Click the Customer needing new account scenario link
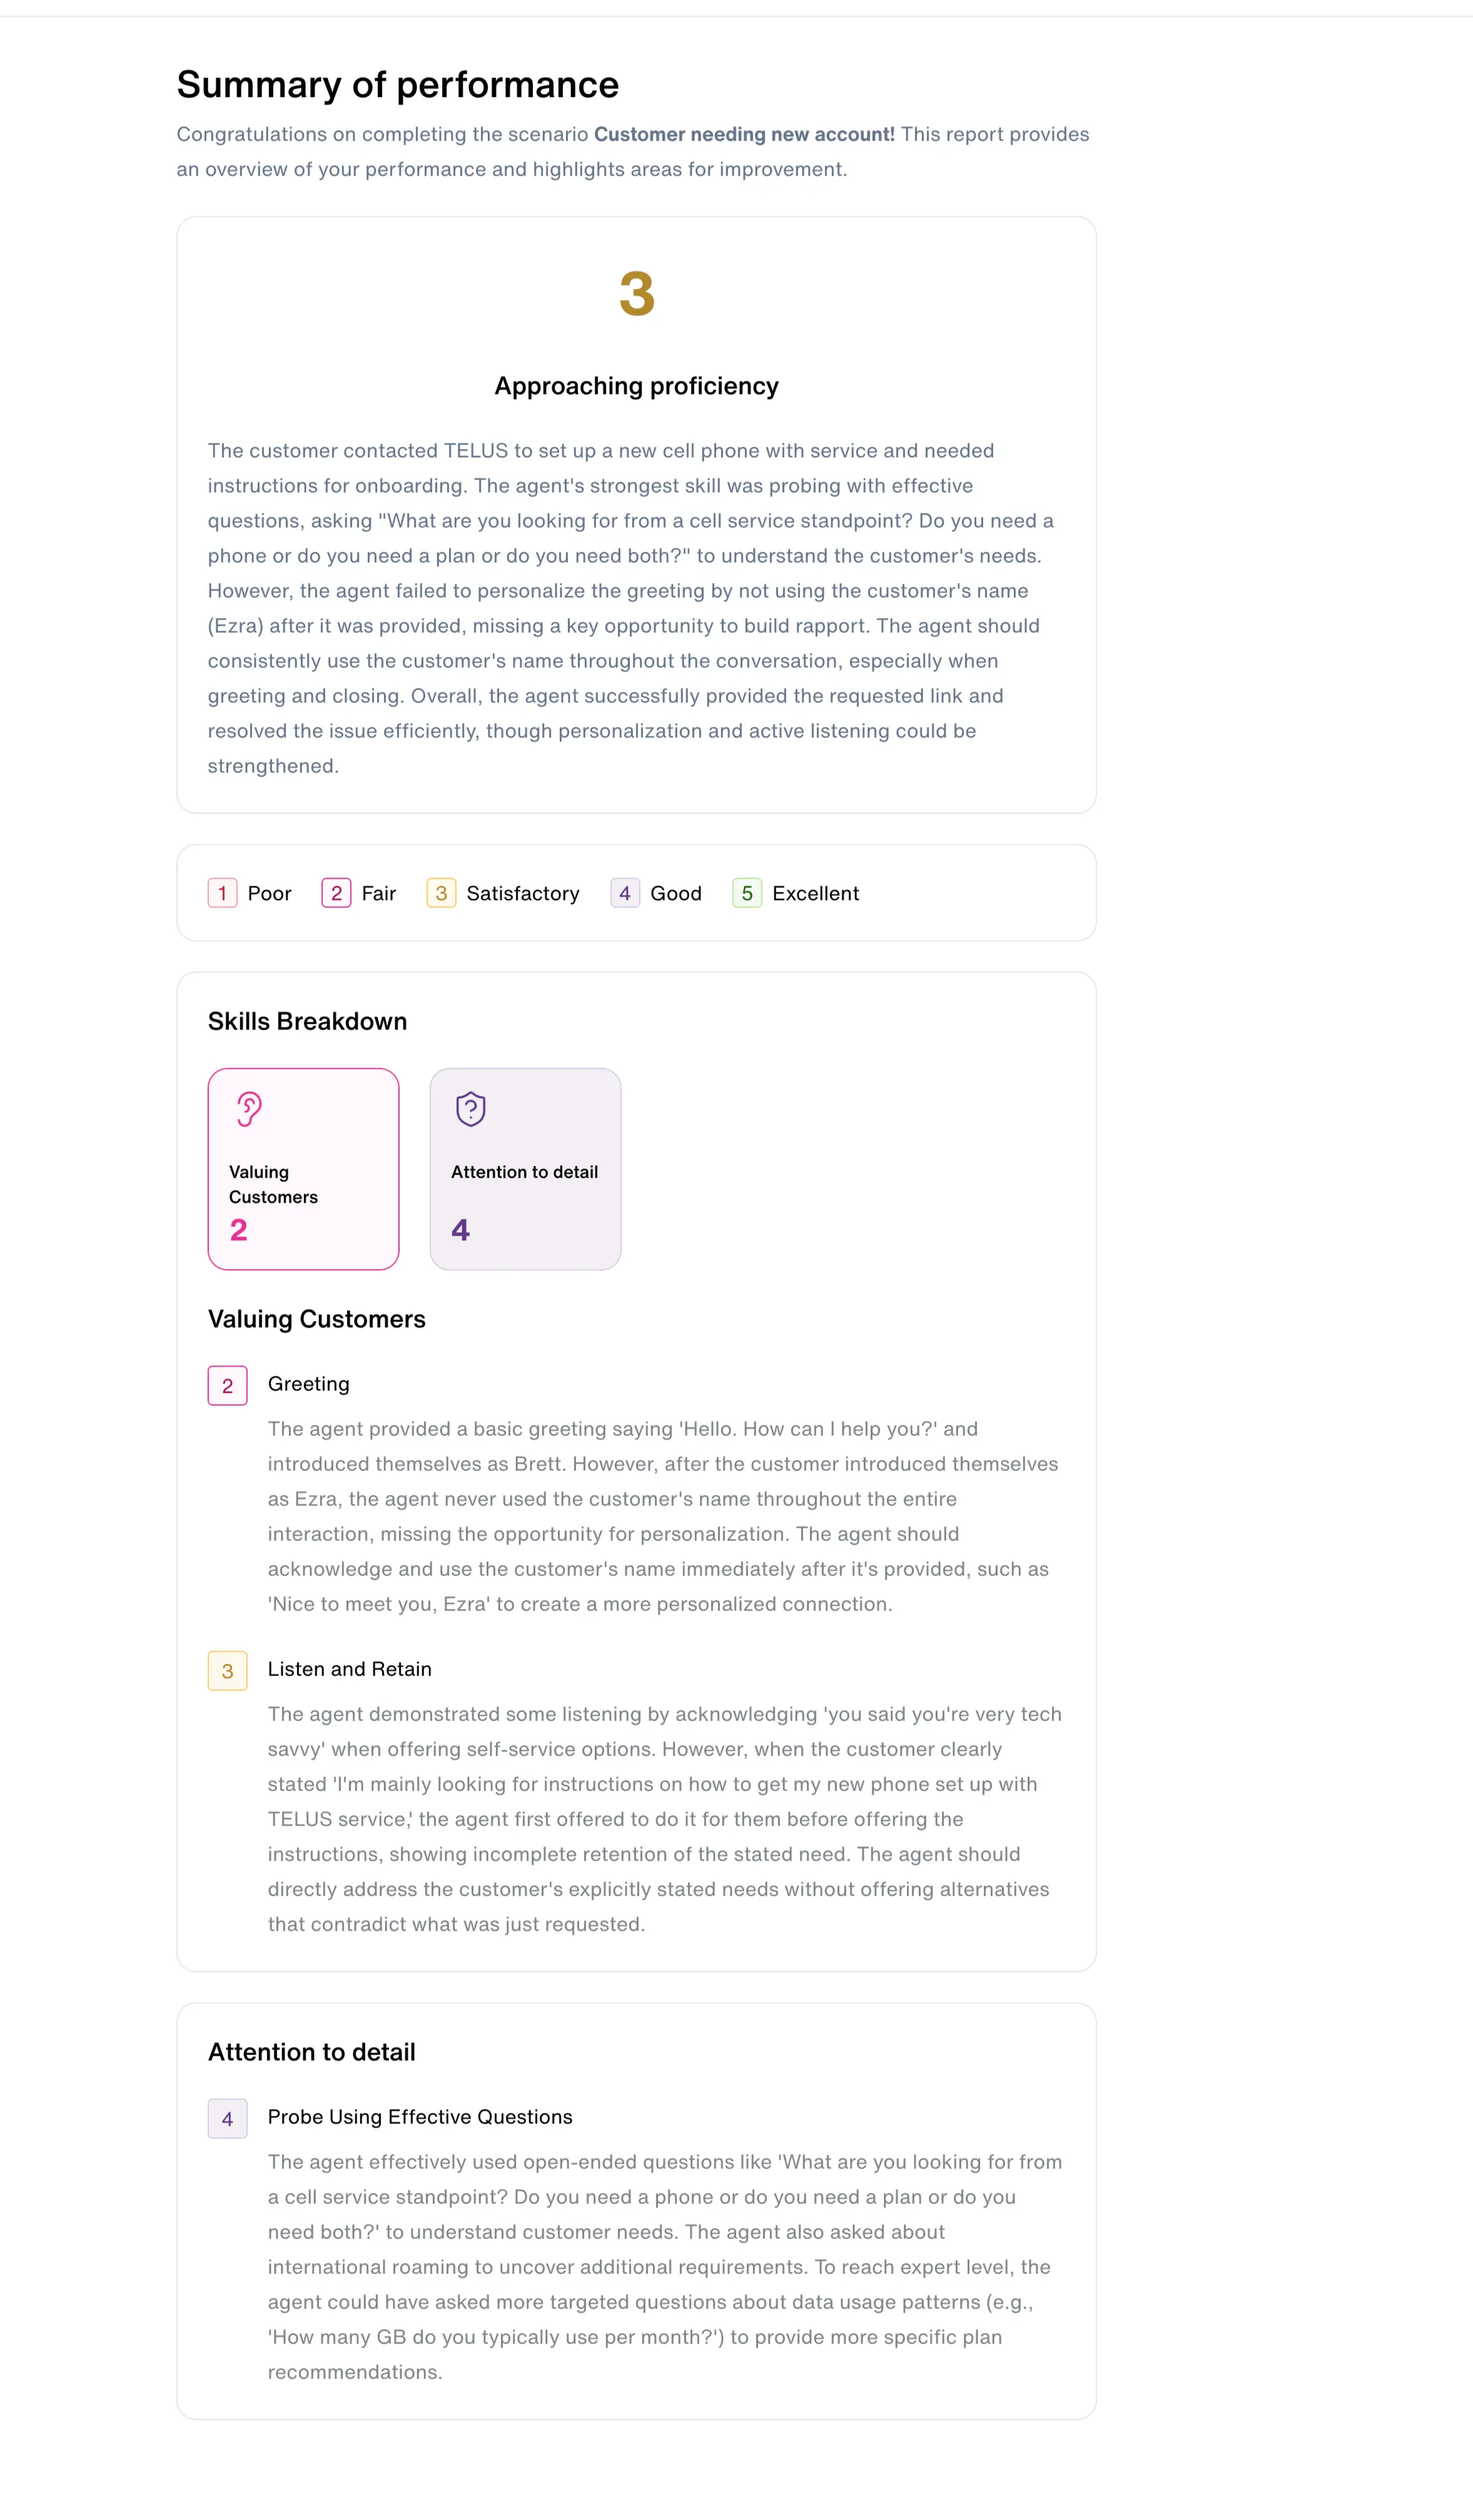 click(x=744, y=134)
